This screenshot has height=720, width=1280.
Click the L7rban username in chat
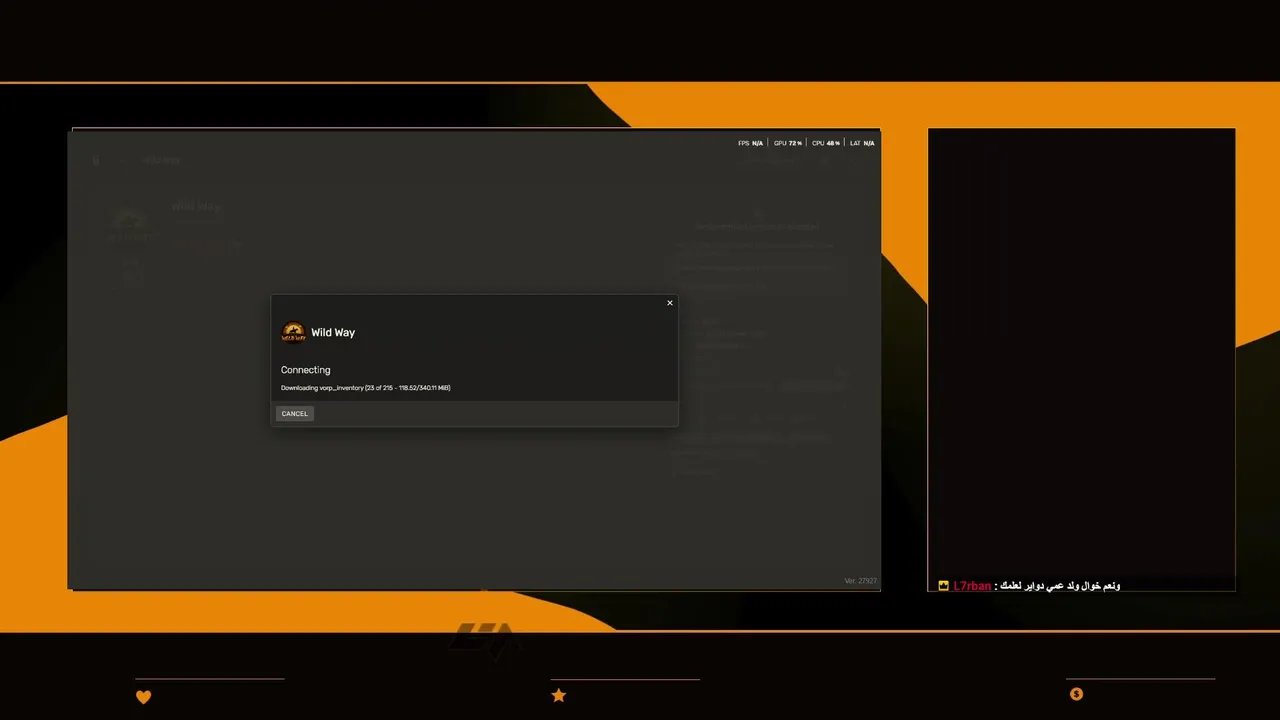tap(972, 586)
